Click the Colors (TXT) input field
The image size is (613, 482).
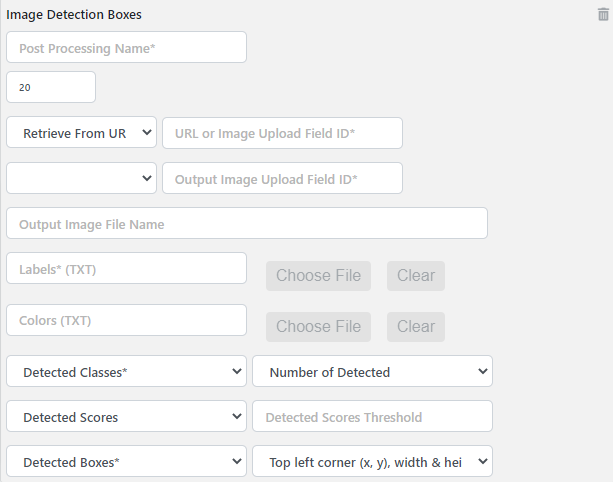pos(126,320)
